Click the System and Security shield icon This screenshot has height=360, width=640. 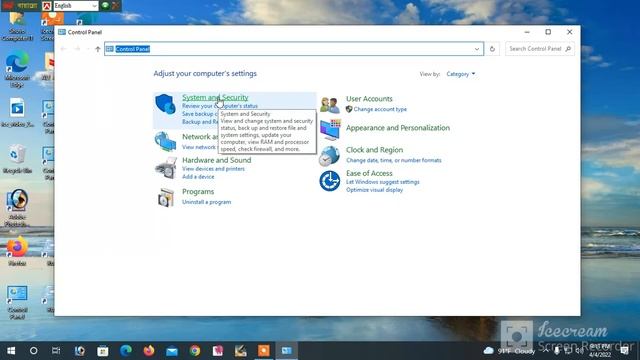point(165,104)
